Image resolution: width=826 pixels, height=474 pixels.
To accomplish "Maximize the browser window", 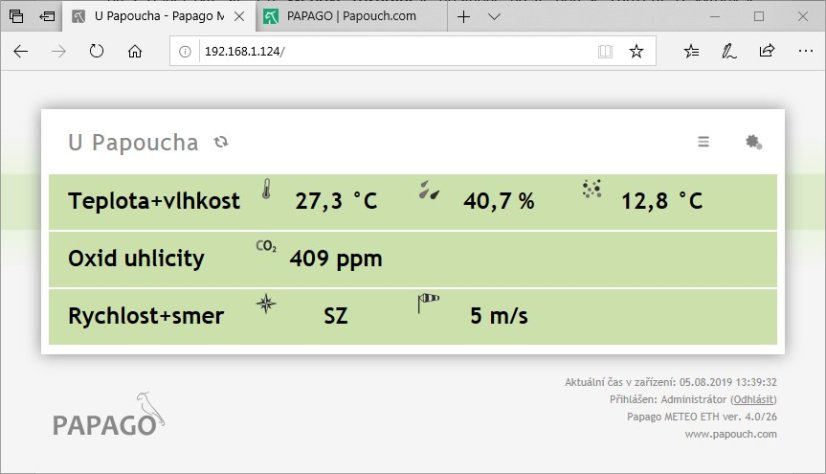I will coord(759,17).
